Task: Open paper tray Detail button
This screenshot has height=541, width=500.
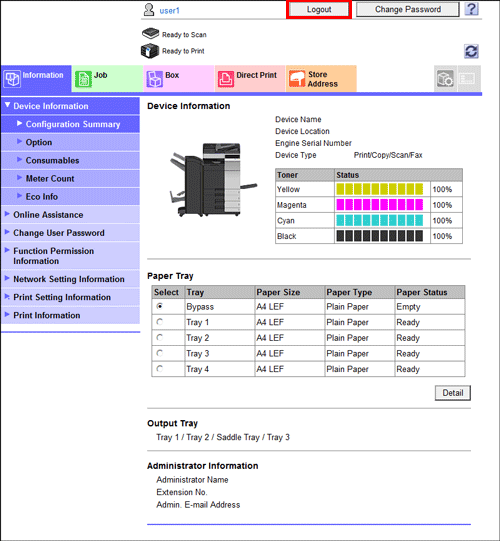Action: point(453,393)
